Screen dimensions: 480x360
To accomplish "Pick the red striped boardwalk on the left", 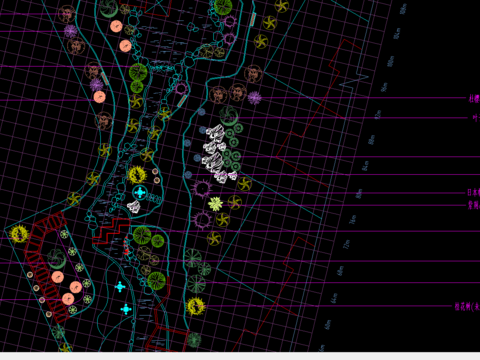I will [46, 267].
